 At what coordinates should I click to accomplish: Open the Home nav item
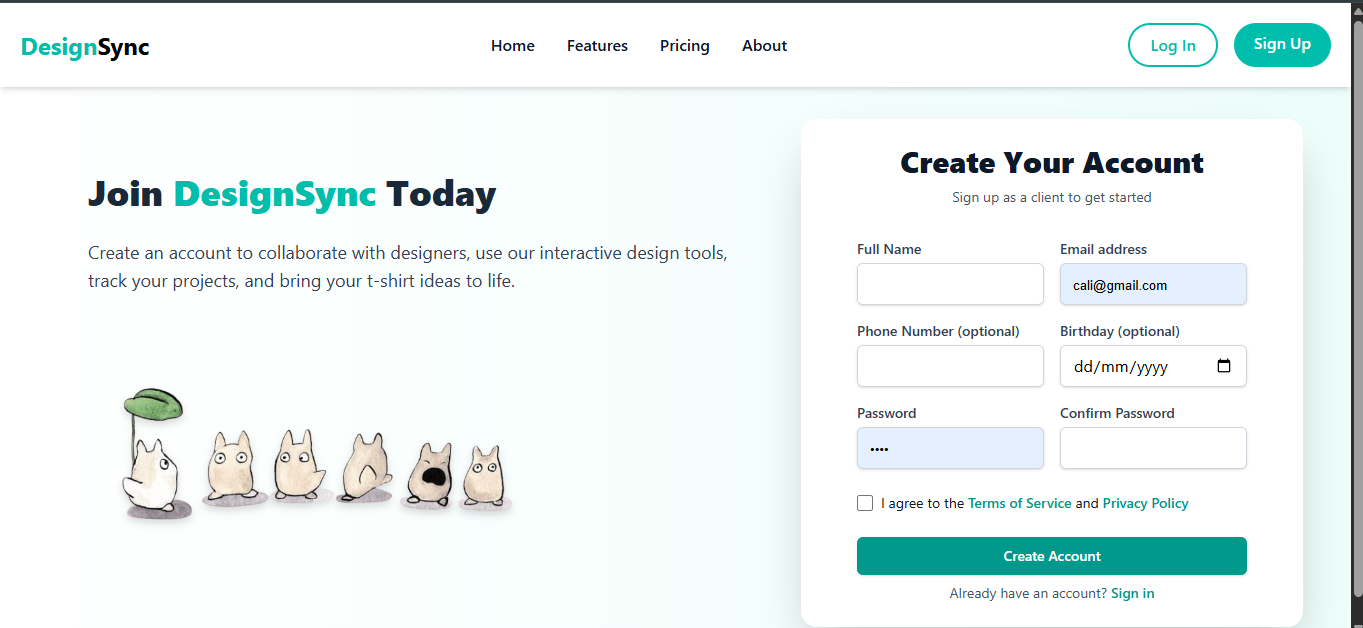513,46
